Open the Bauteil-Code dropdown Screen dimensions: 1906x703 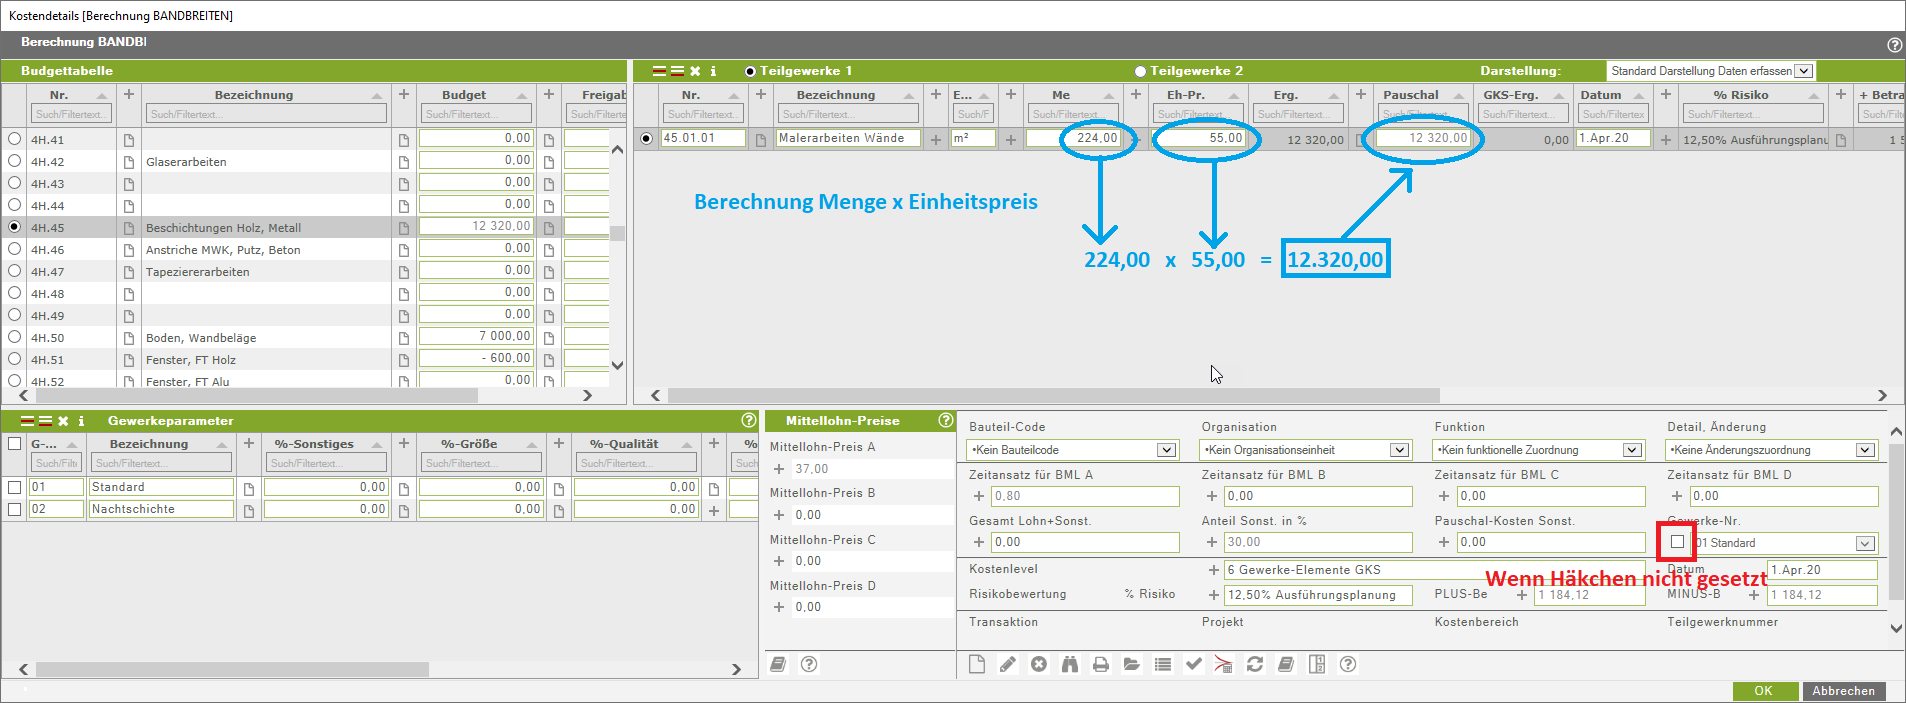[1166, 450]
